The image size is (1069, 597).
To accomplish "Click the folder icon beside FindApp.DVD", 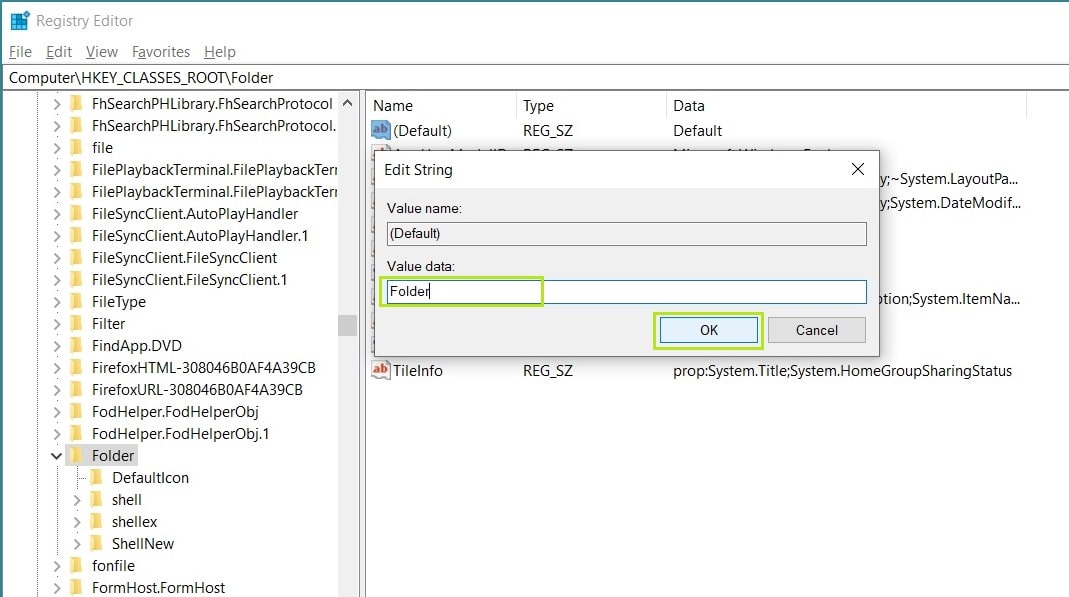I will point(77,346).
